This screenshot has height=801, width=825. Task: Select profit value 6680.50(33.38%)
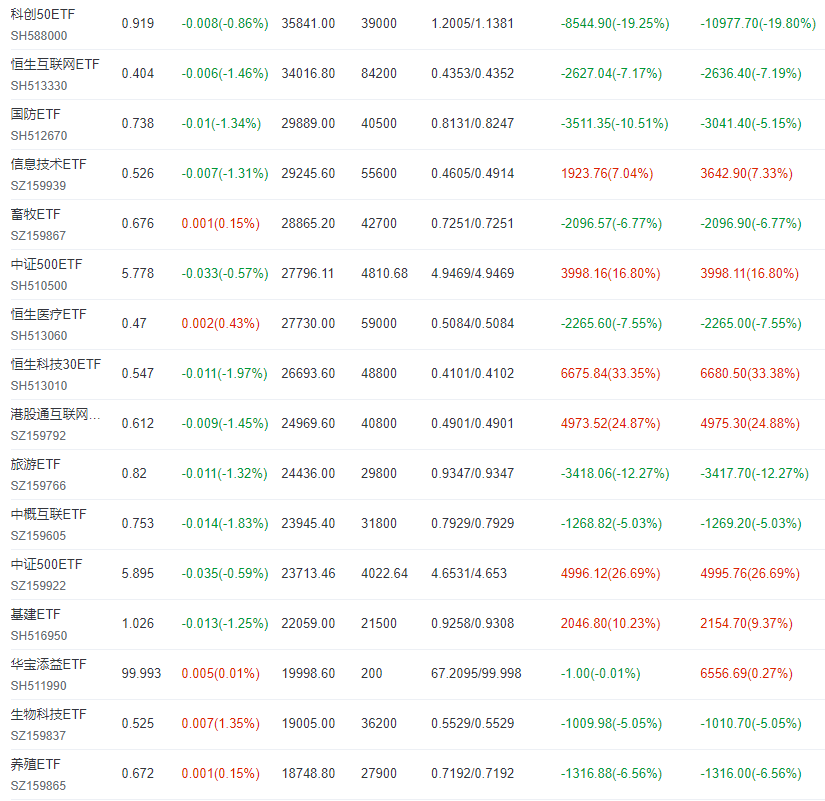click(750, 374)
